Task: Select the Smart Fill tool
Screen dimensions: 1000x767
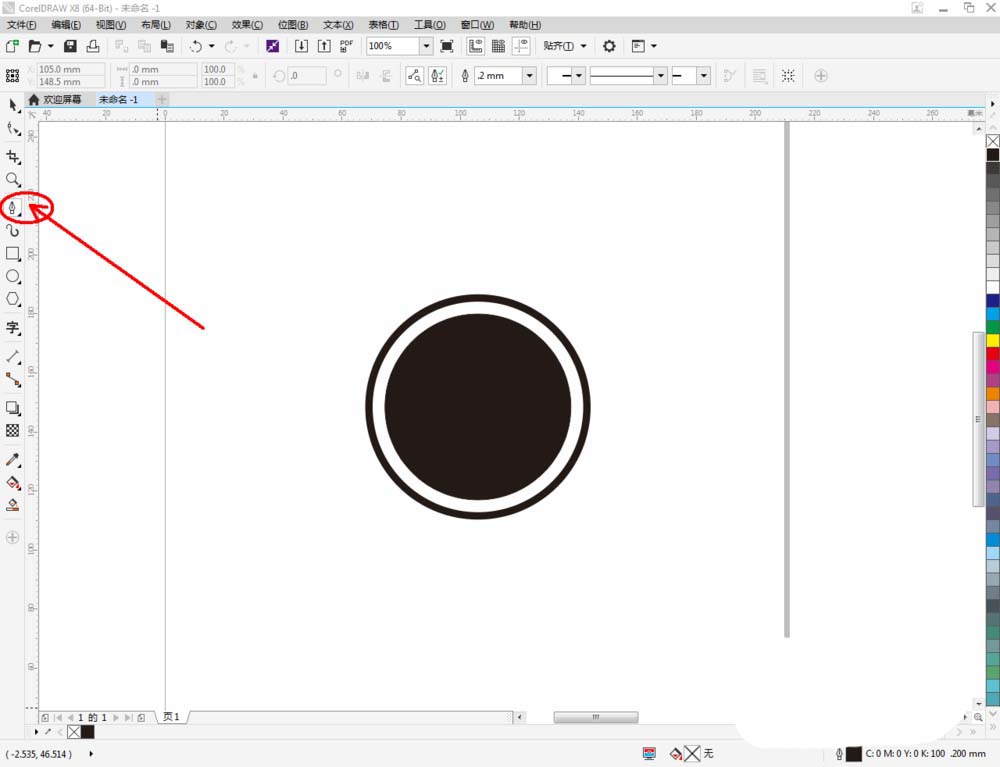Action: [x=13, y=505]
